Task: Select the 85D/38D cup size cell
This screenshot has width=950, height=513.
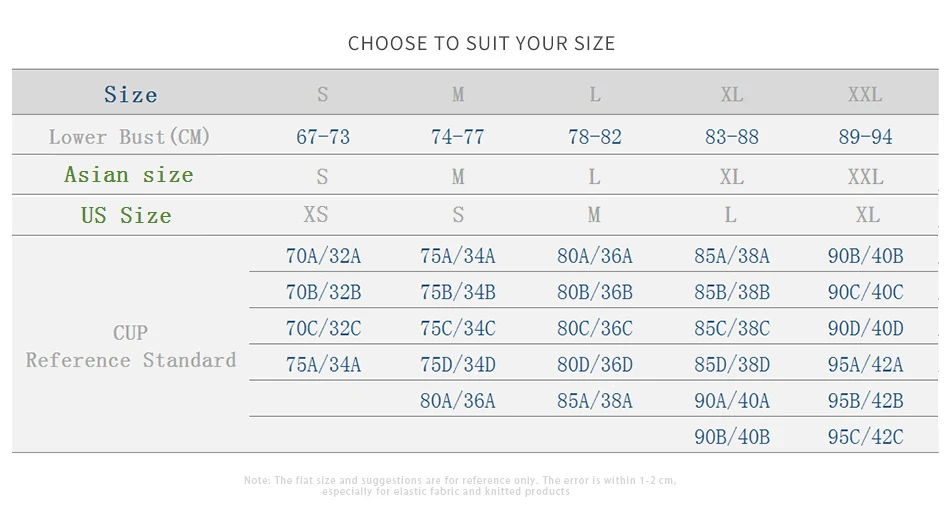Action: [732, 365]
